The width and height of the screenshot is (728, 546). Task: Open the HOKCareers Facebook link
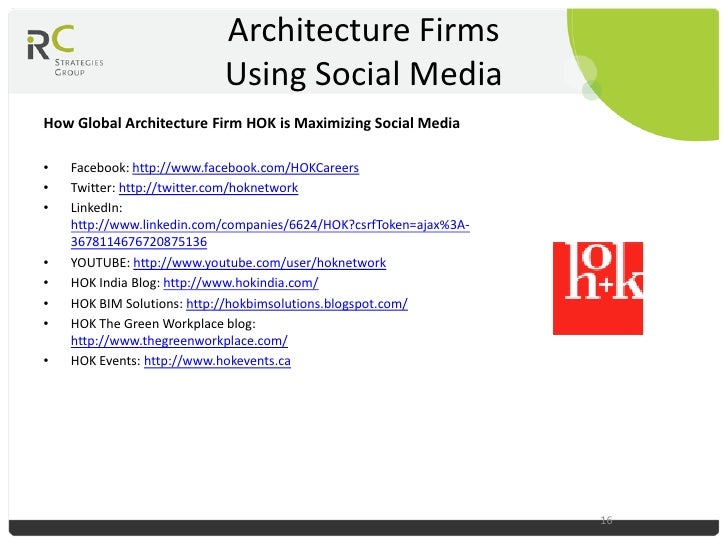point(245,168)
